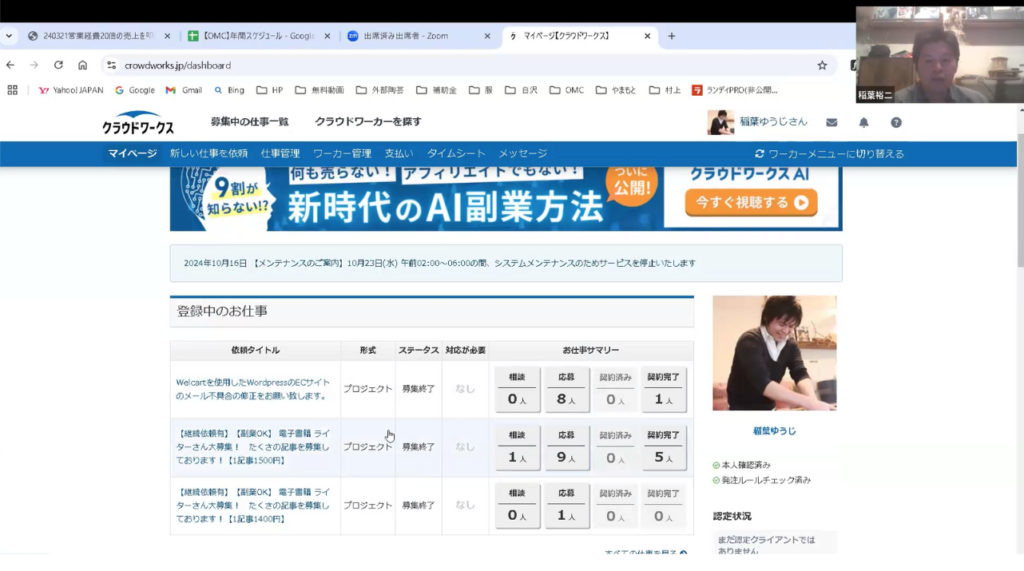Open the new tab plus button
The image size is (1024, 571).
(x=671, y=36)
